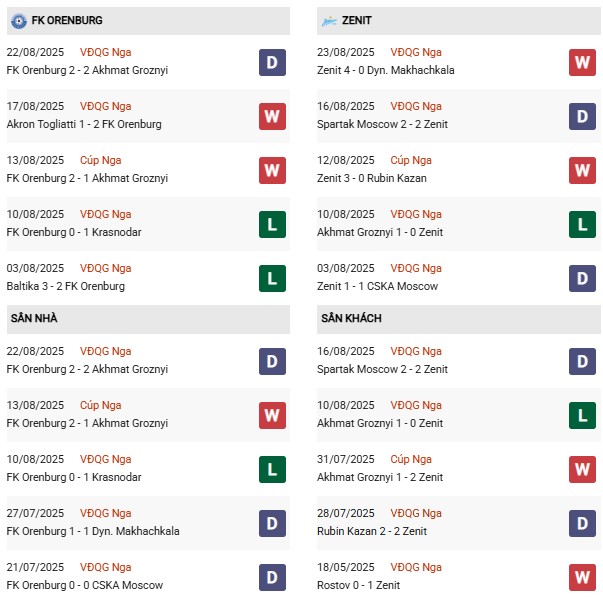
Task: Select the SÂN NHÀ section header
Action: [148, 319]
